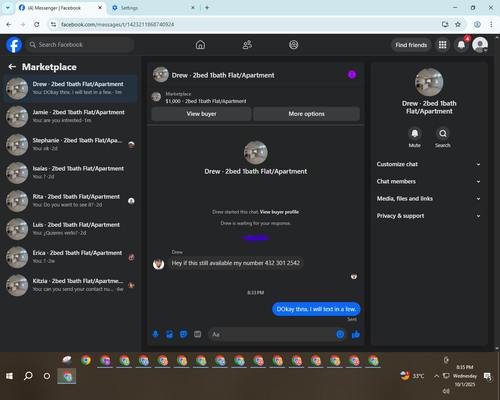Switch to the Settings tab

point(153,8)
